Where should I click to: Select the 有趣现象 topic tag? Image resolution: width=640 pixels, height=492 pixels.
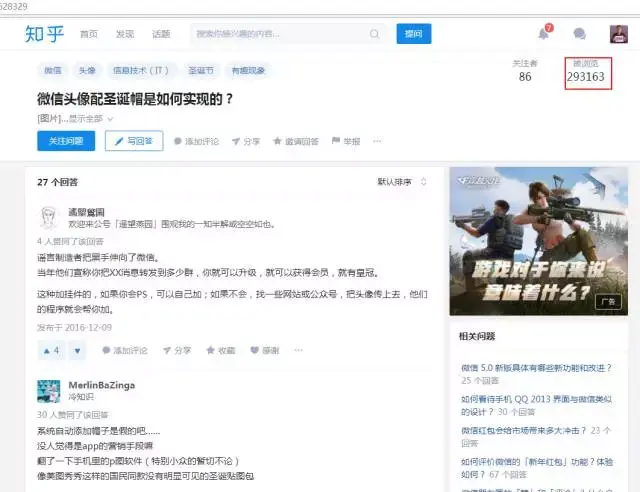[x=248, y=70]
